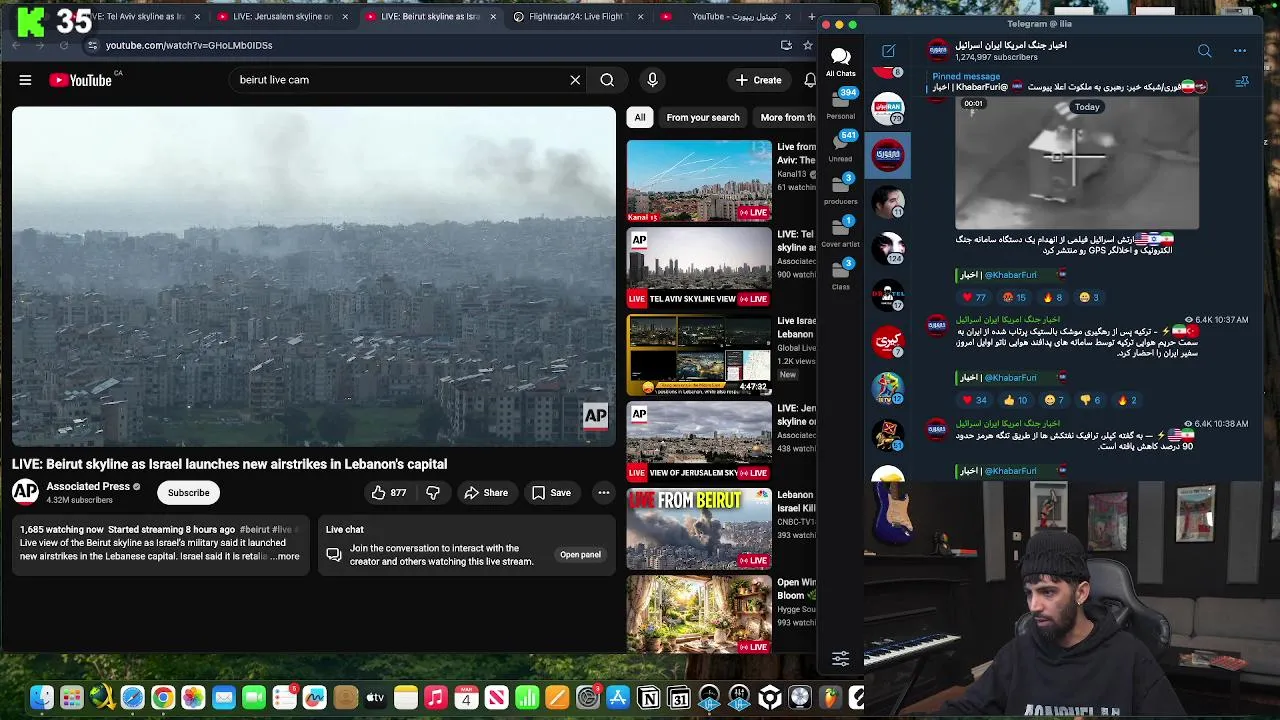1280x720 pixels.
Task: Select the 'From your search' chip
Action: pos(703,117)
